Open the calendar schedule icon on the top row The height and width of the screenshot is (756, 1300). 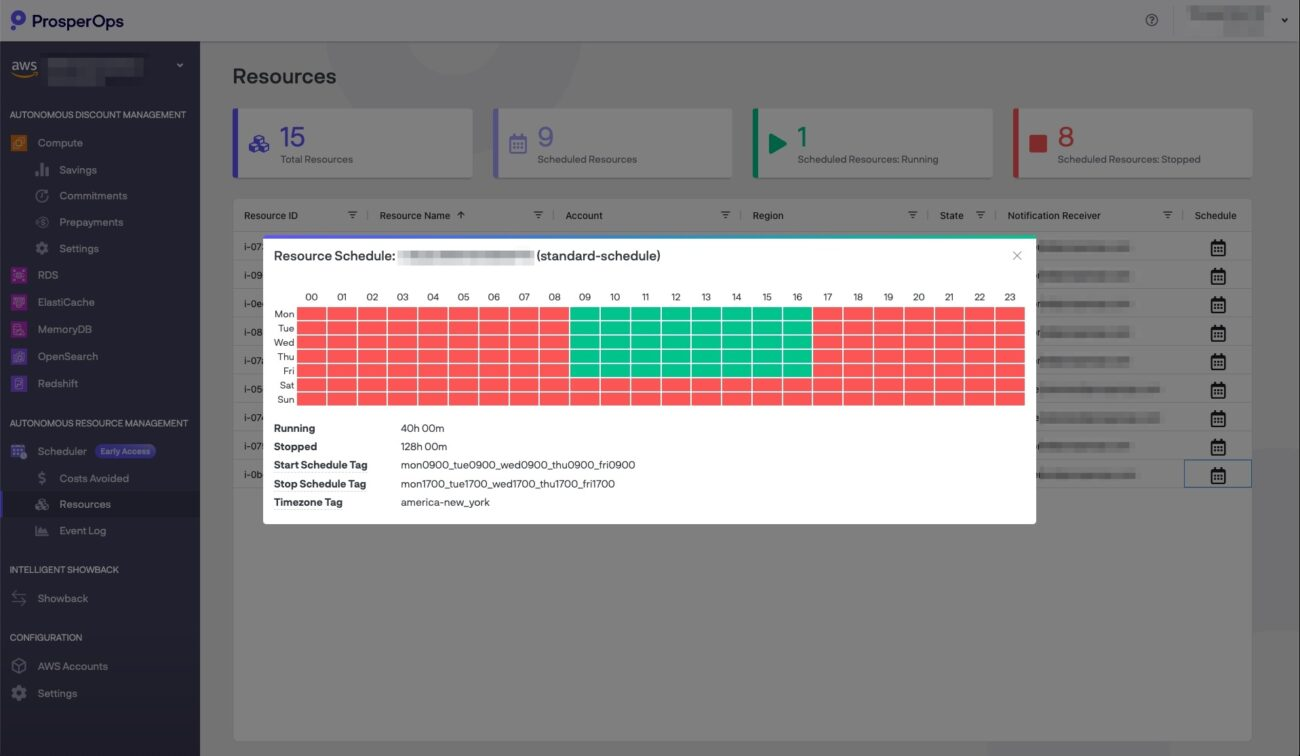pyautogui.click(x=1217, y=247)
